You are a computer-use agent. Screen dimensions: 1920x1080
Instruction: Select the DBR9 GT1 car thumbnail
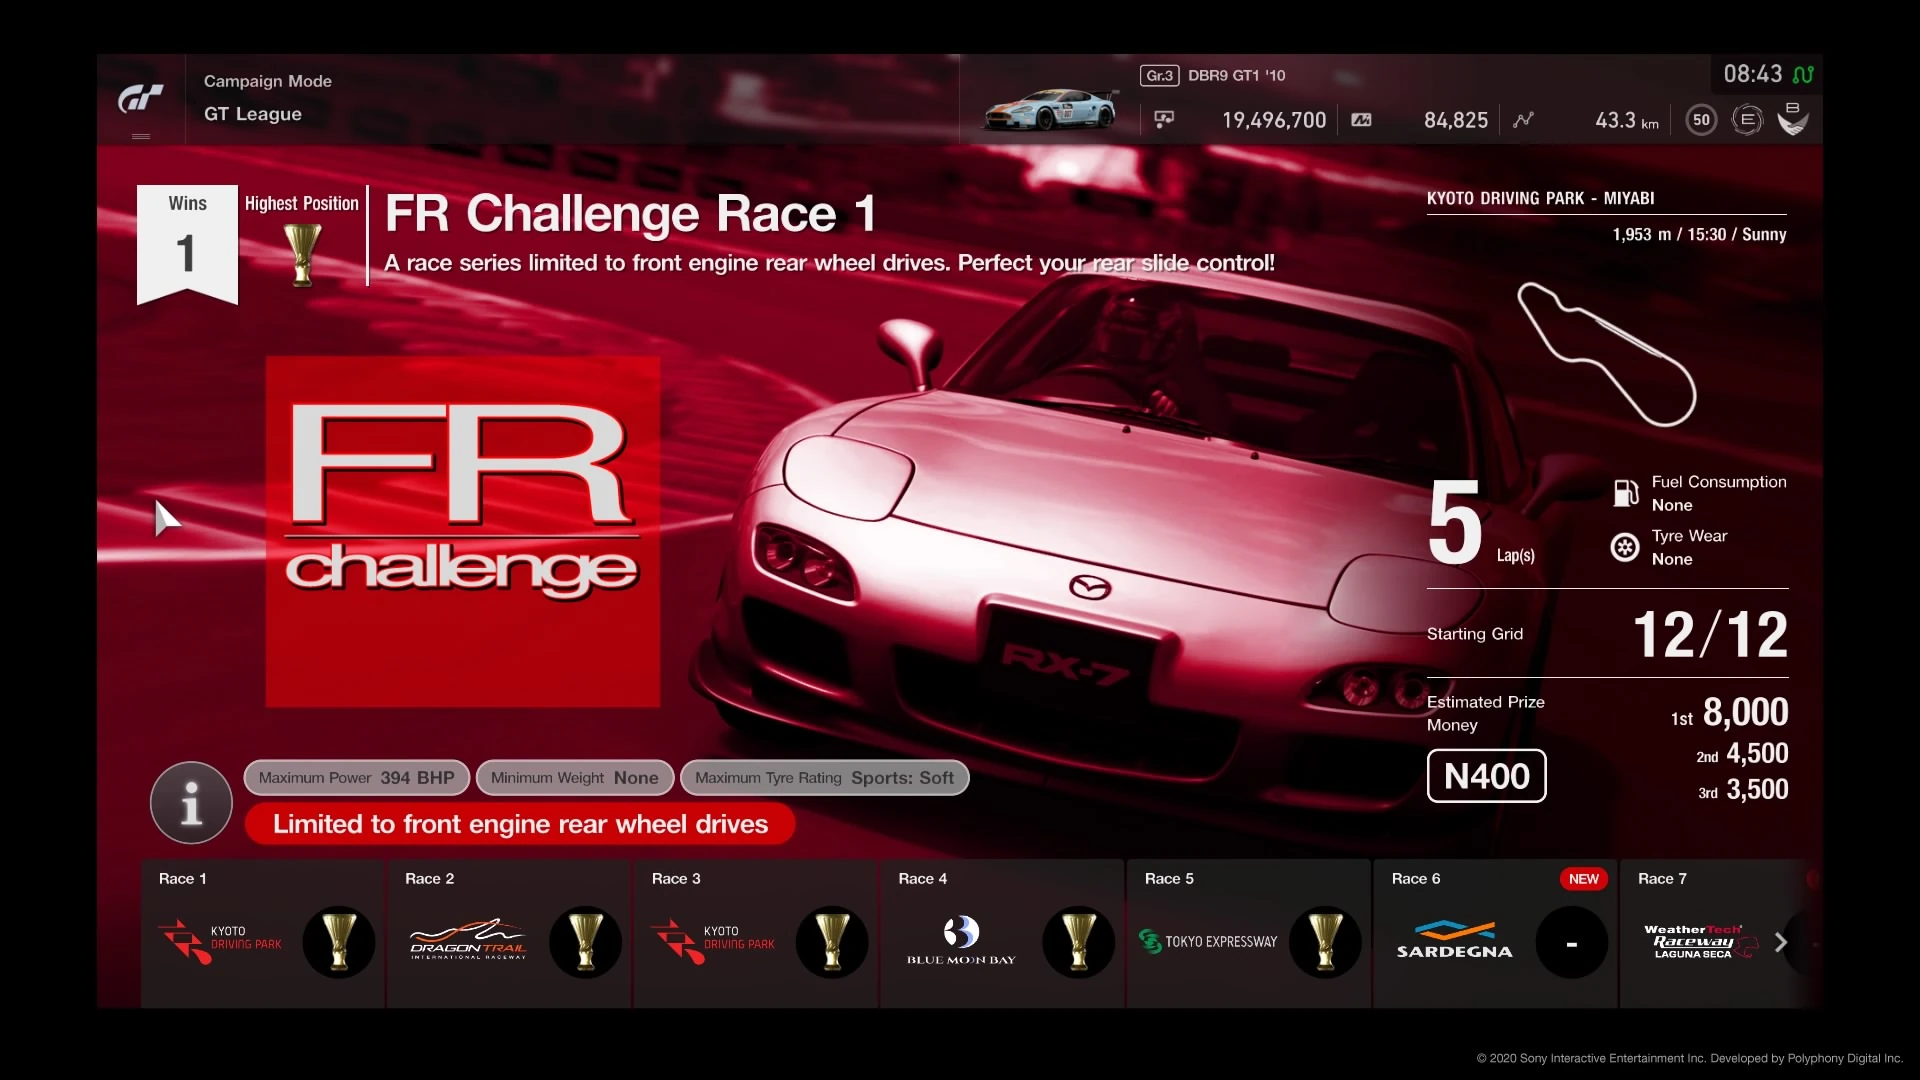click(1049, 110)
